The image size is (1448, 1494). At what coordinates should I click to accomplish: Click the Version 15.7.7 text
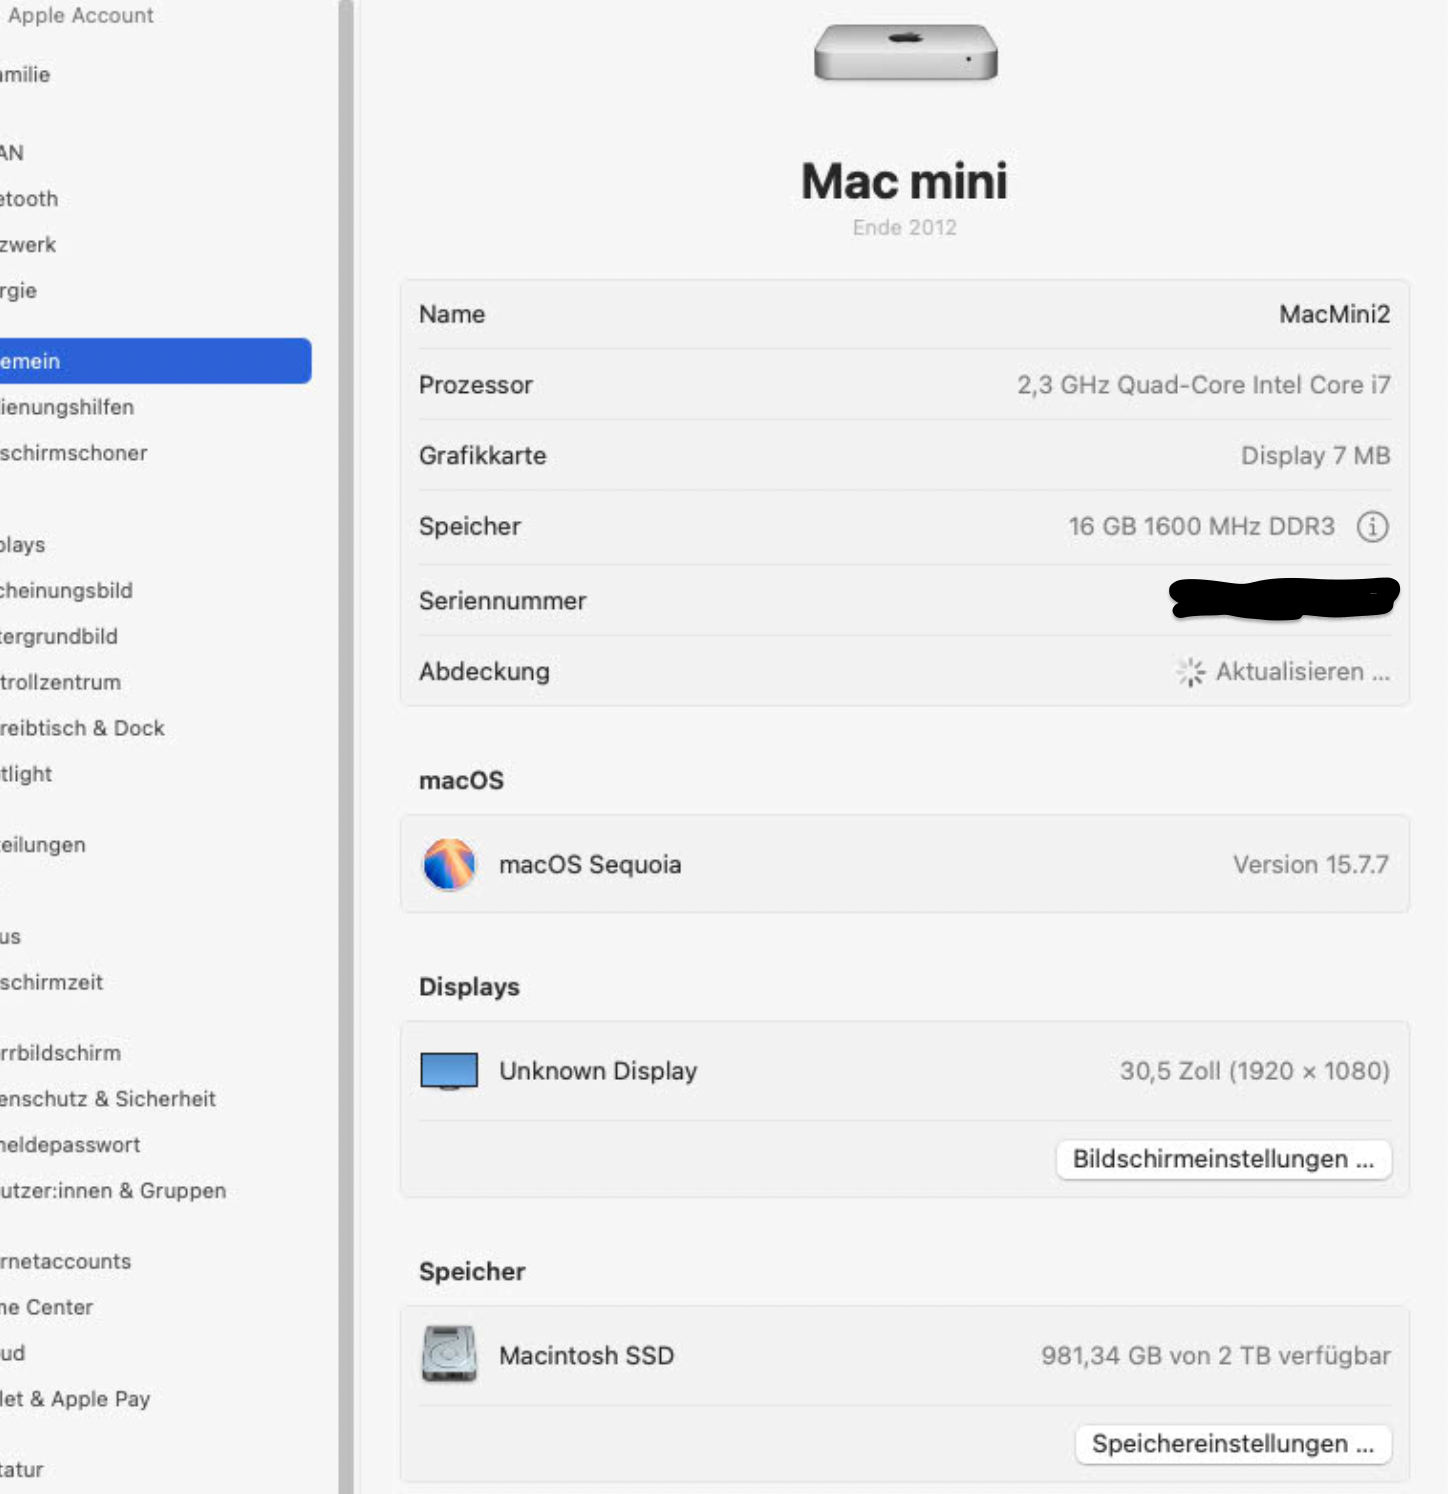[x=1311, y=865]
